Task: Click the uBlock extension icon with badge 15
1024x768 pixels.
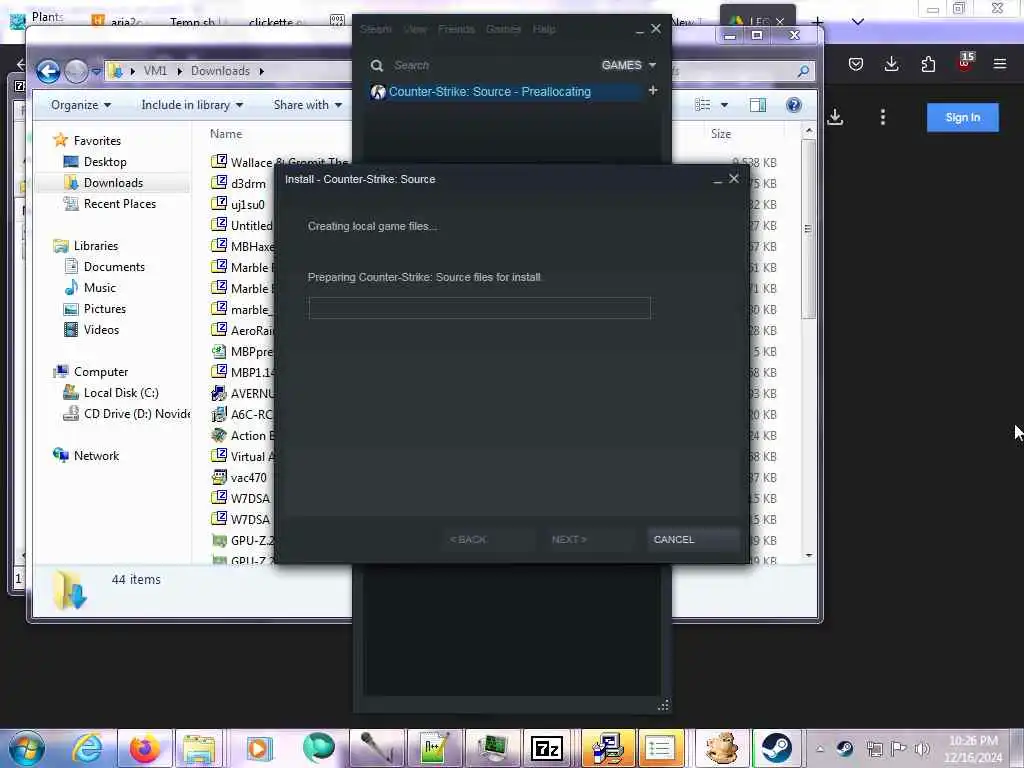Action: pyautogui.click(x=965, y=62)
